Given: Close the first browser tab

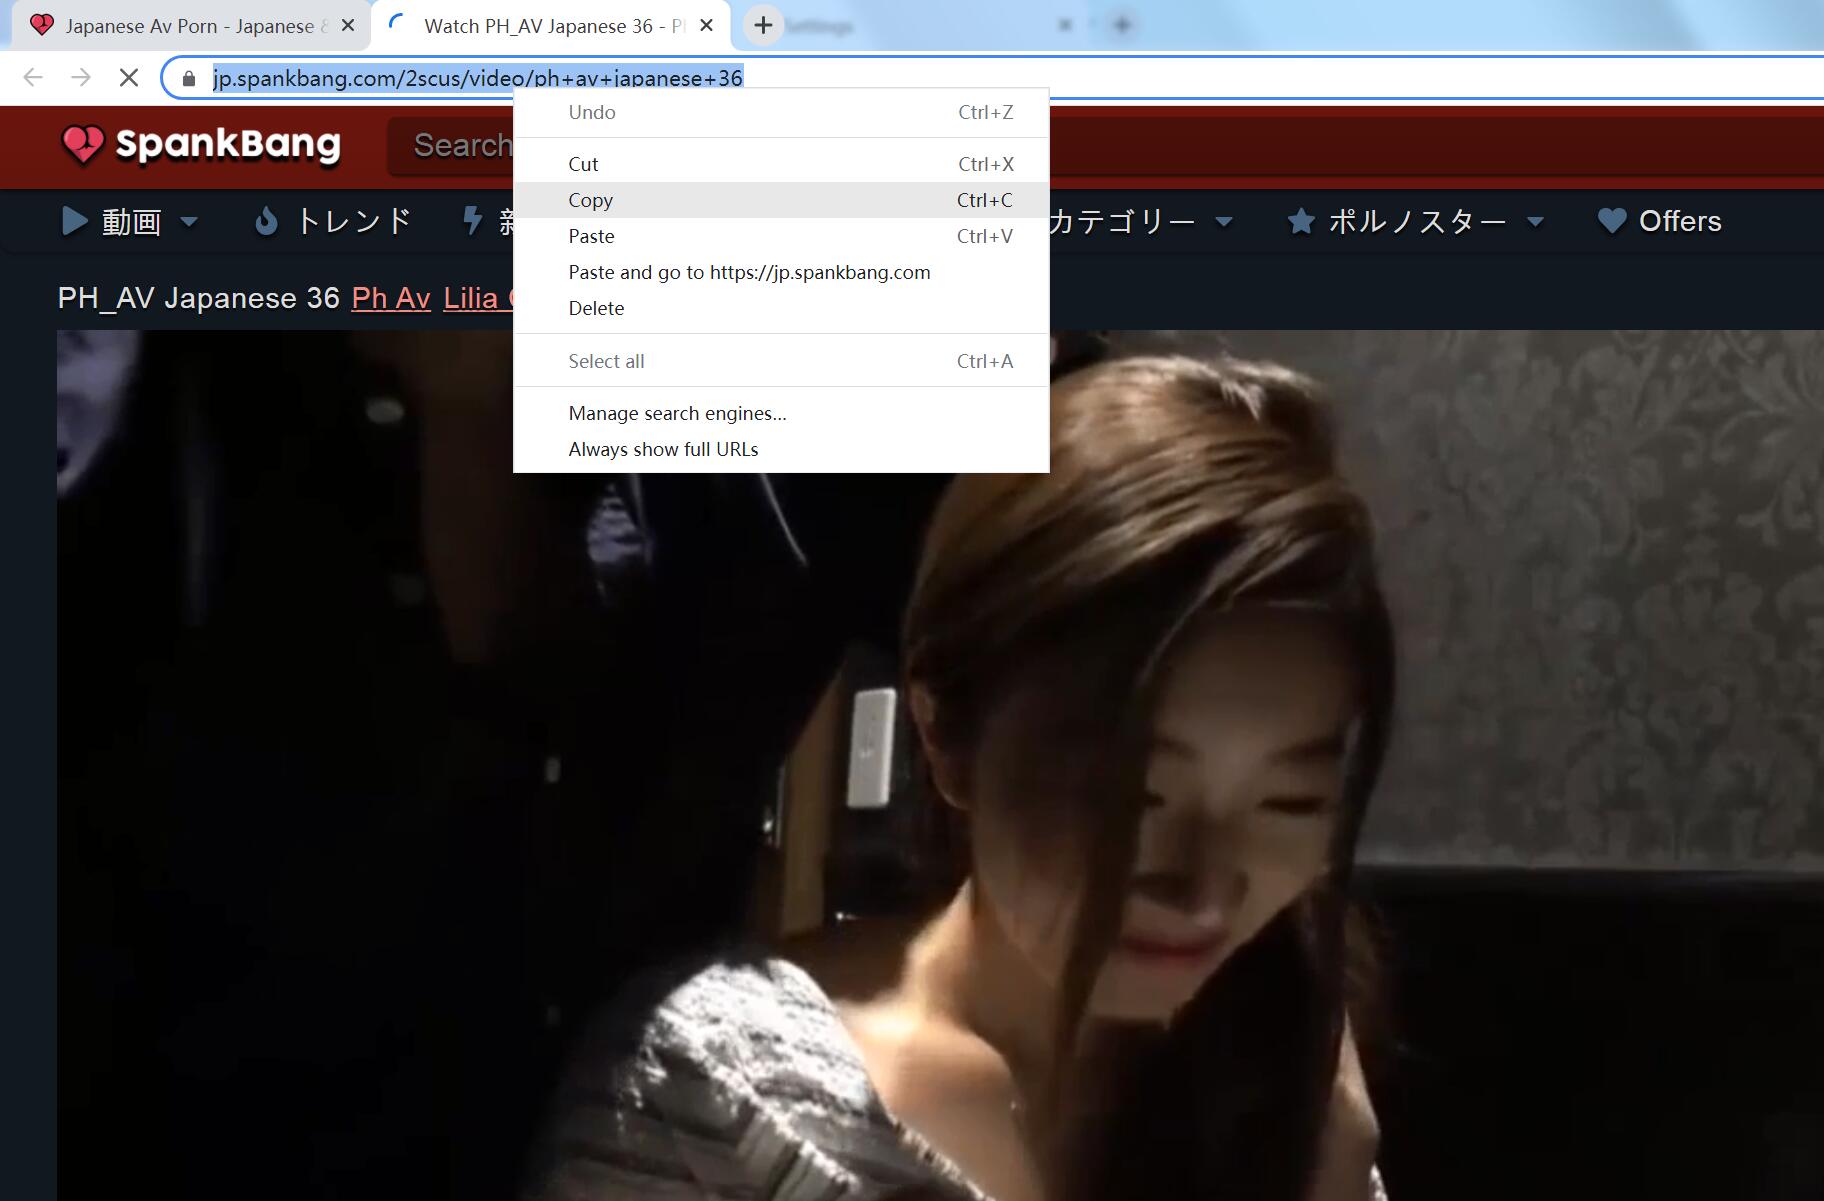Looking at the screenshot, I should (x=348, y=26).
